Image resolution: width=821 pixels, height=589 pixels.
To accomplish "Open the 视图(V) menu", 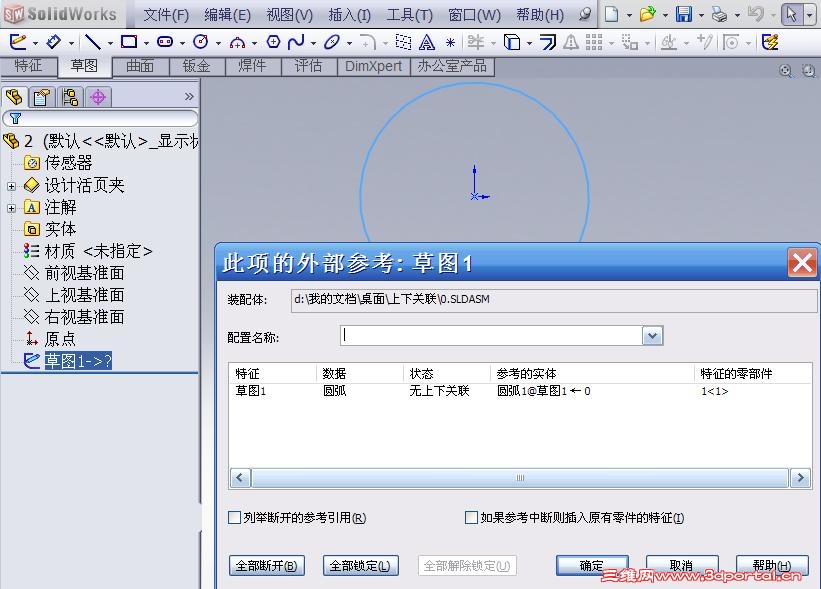I will point(290,15).
